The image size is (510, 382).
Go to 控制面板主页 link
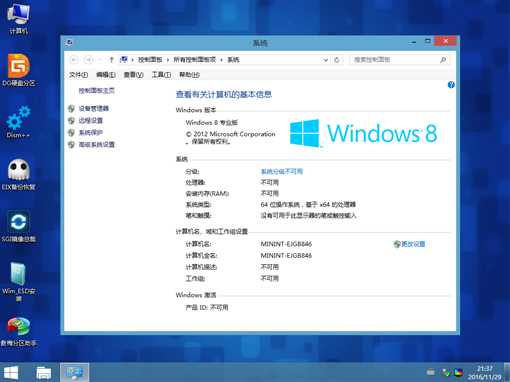[x=97, y=90]
